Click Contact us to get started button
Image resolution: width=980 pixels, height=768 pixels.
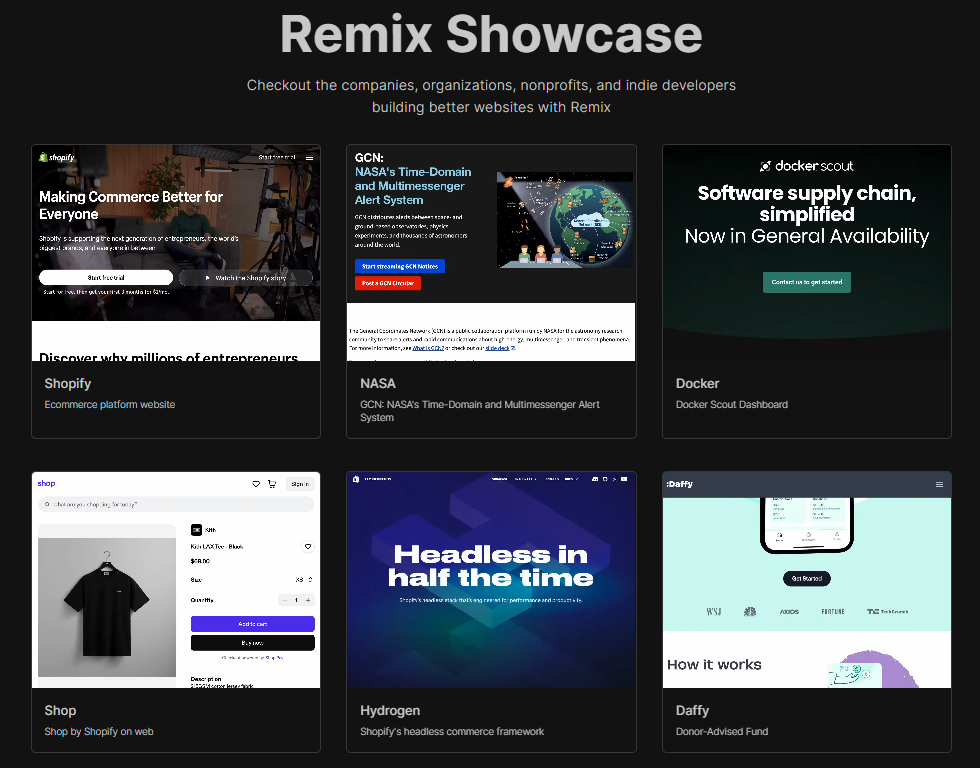point(806,282)
